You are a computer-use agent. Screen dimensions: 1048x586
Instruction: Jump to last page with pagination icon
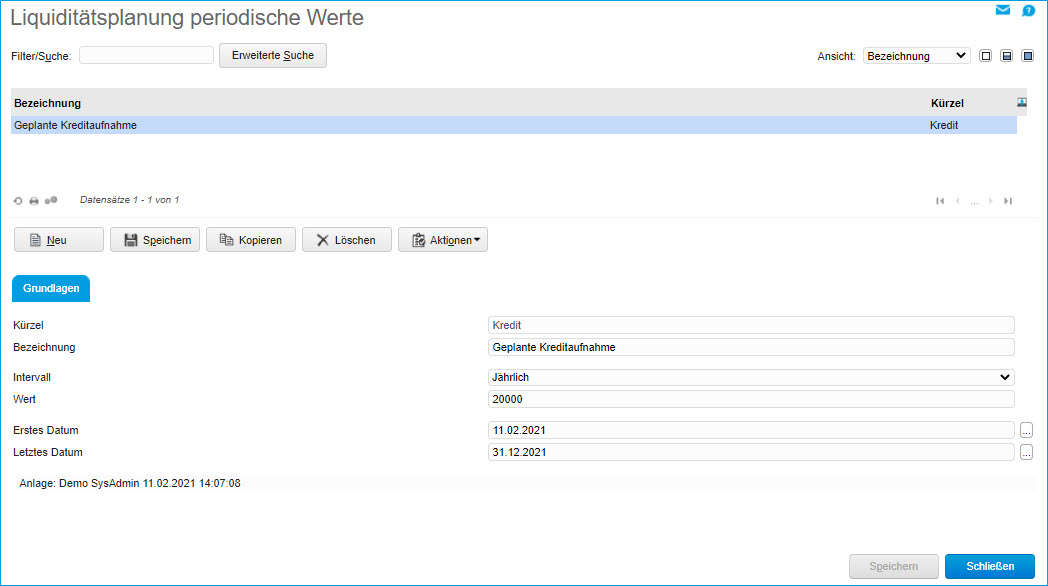click(x=1008, y=200)
